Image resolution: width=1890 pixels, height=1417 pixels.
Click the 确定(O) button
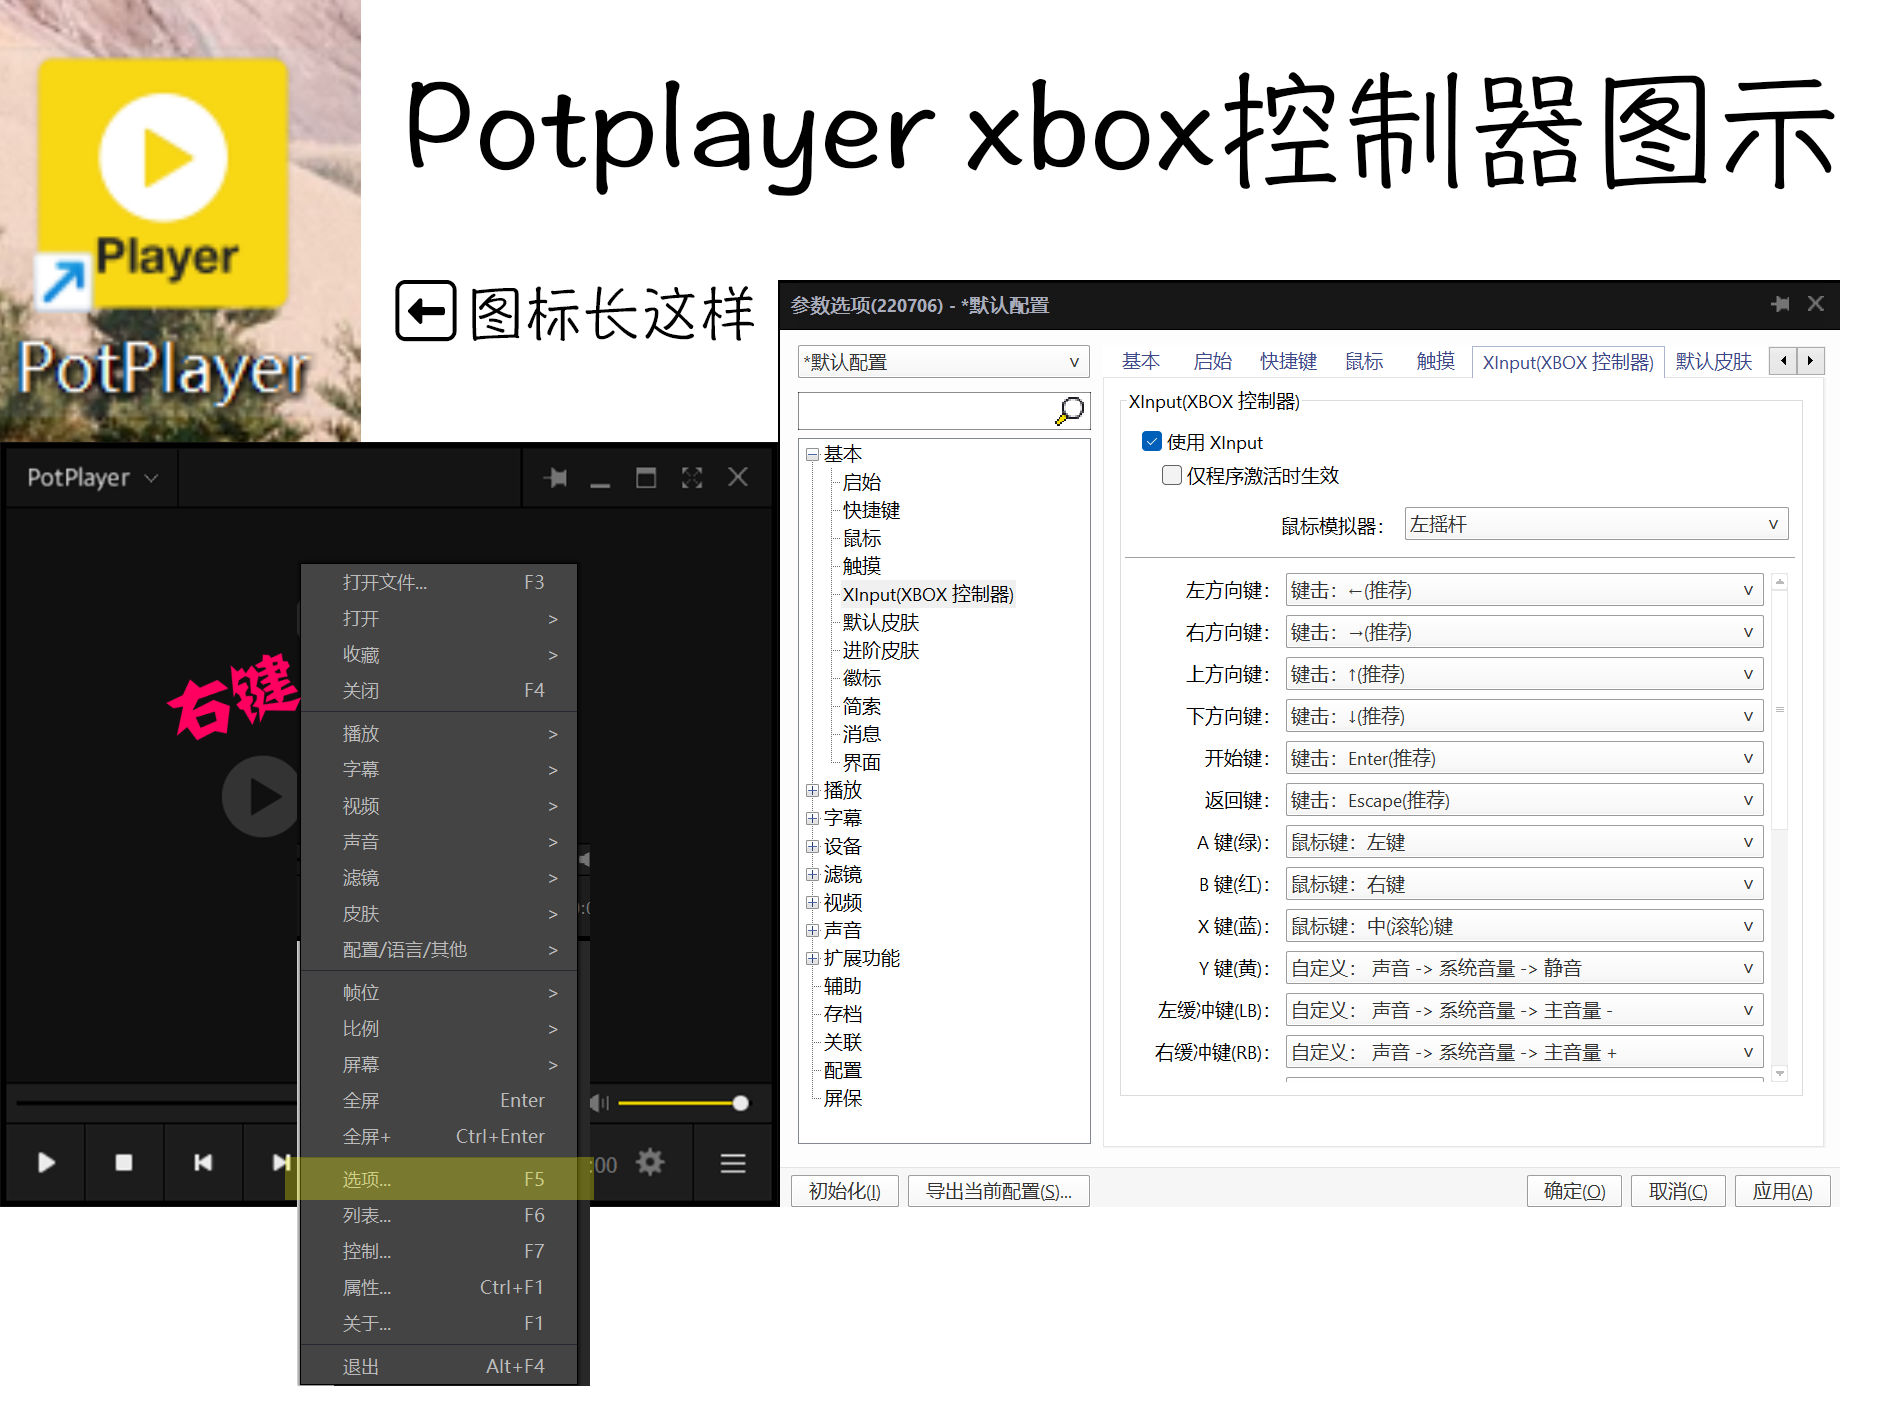(1574, 1191)
